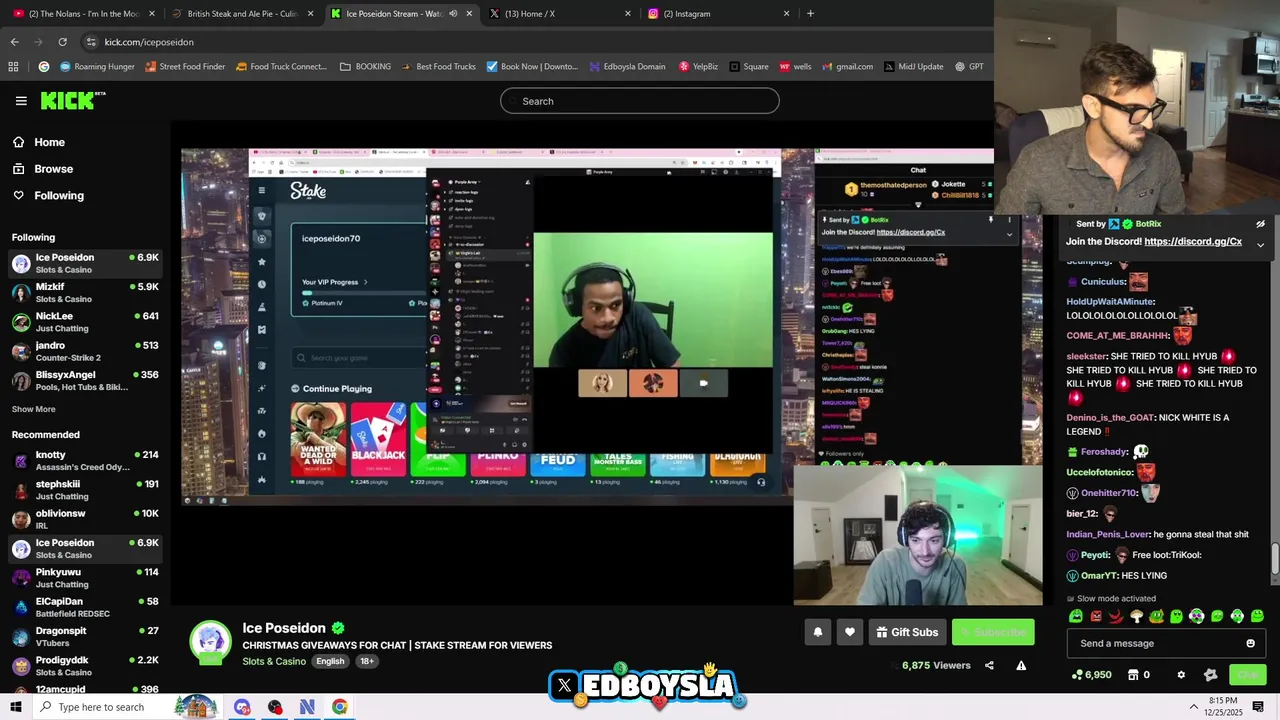The image size is (1280, 720).
Task: Open the Discord invite link in pinned message
Action: click(1193, 242)
